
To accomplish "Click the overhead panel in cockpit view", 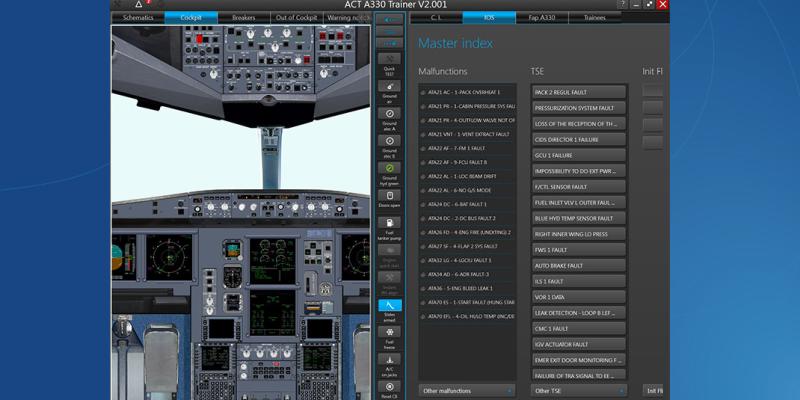I will tap(269, 60).
